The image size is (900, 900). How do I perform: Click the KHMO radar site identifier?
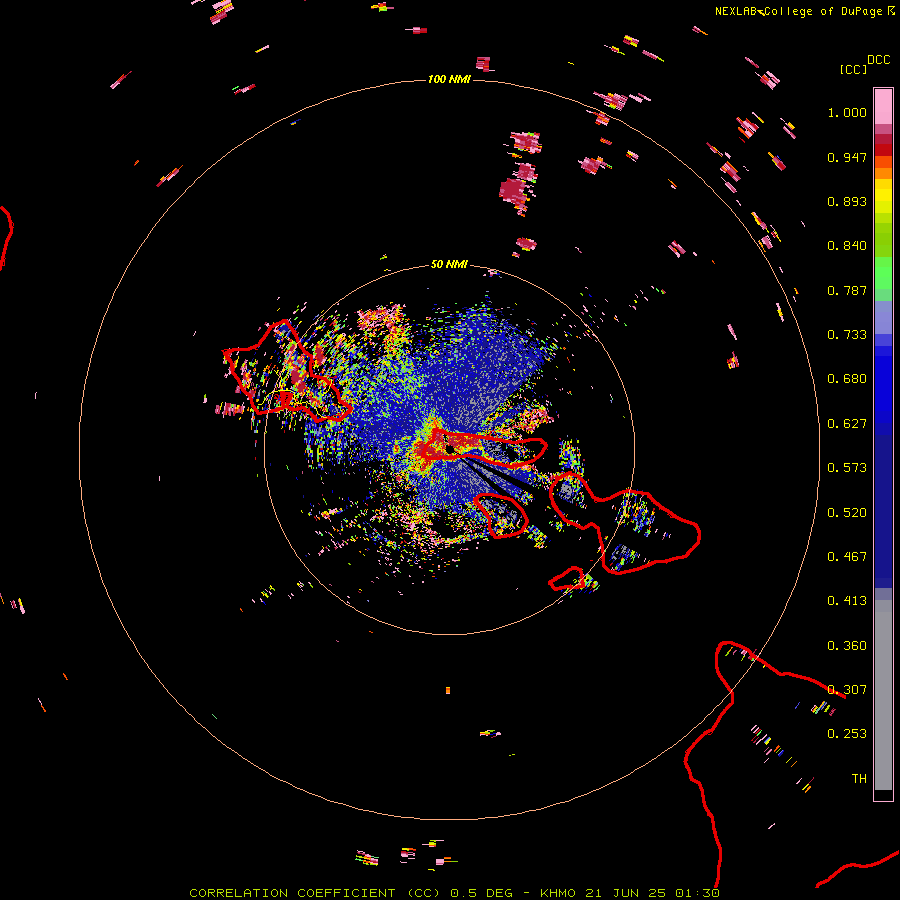557,893
